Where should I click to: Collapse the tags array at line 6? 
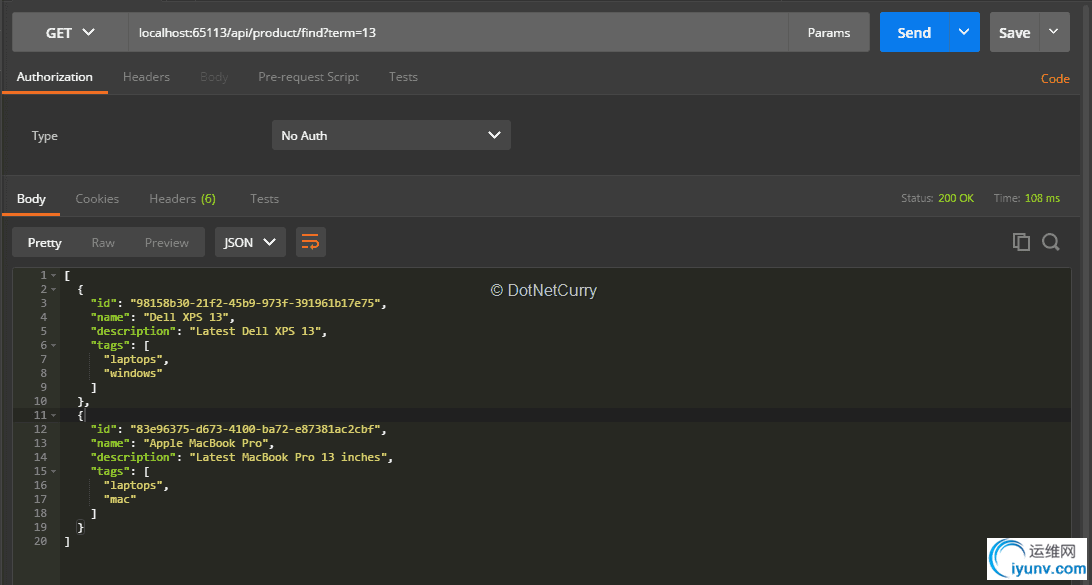pyautogui.click(x=53, y=345)
